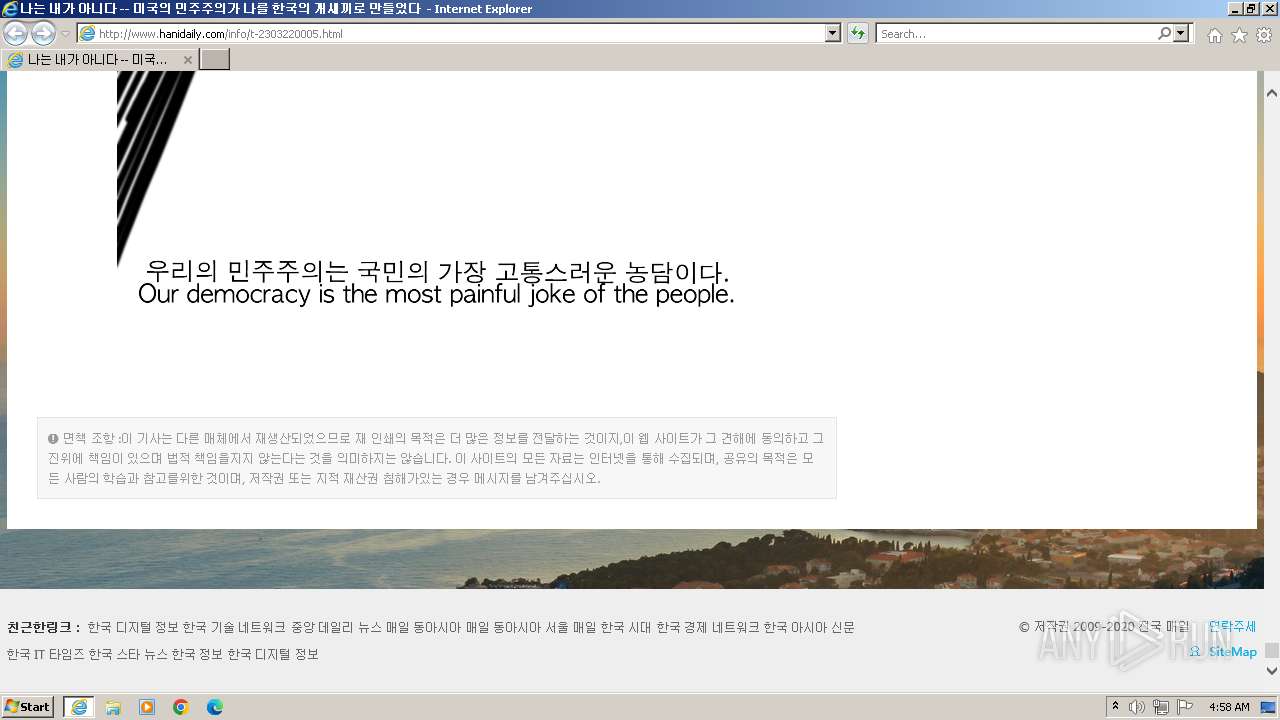Open the SiteMap link
The image size is (1280, 720).
(1232, 652)
